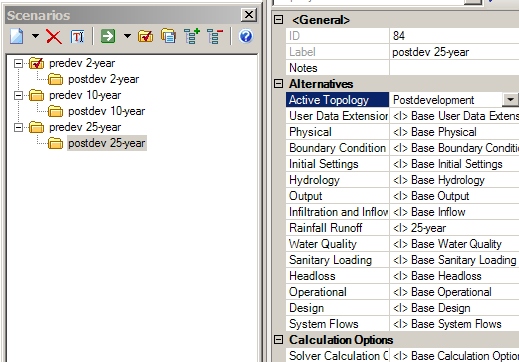This screenshot has width=519, height=362.
Task: Click the postdev 10-year folder icon
Action: coord(55,111)
